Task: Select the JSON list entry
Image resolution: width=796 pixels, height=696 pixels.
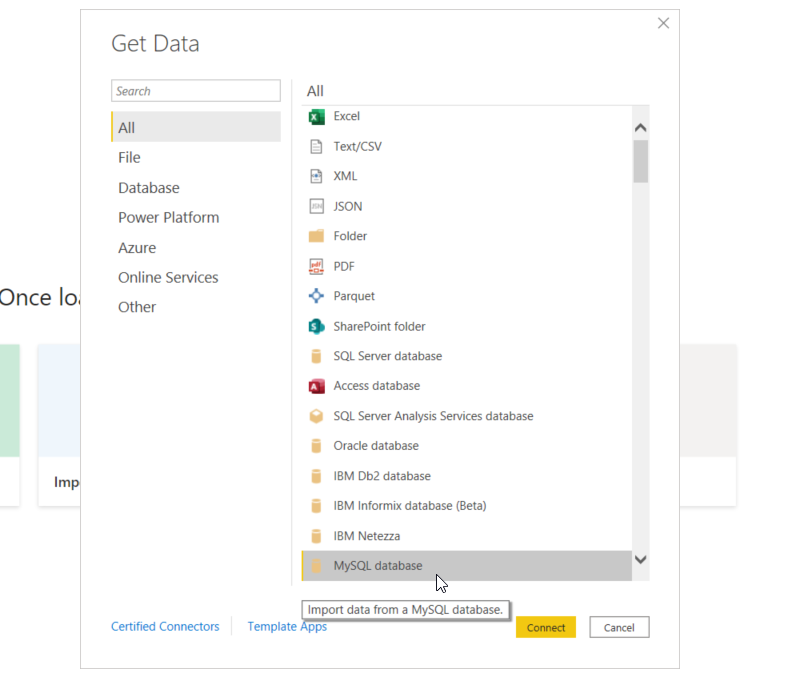Action: 467,206
